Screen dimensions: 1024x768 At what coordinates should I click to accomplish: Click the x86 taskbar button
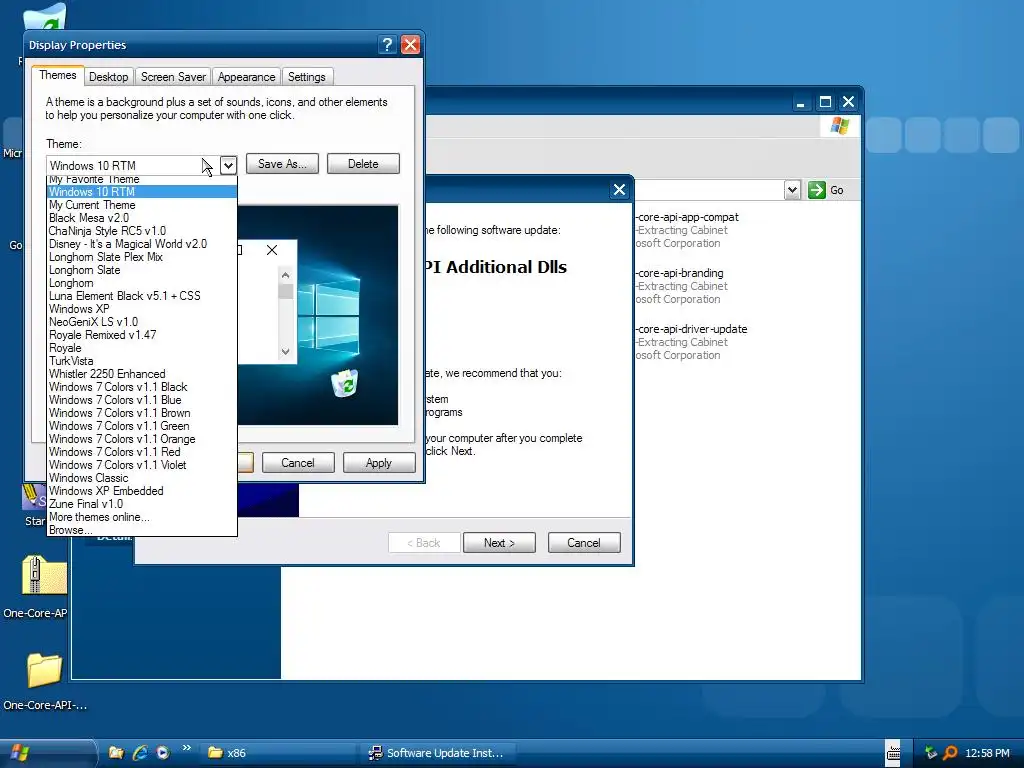[x=278, y=753]
